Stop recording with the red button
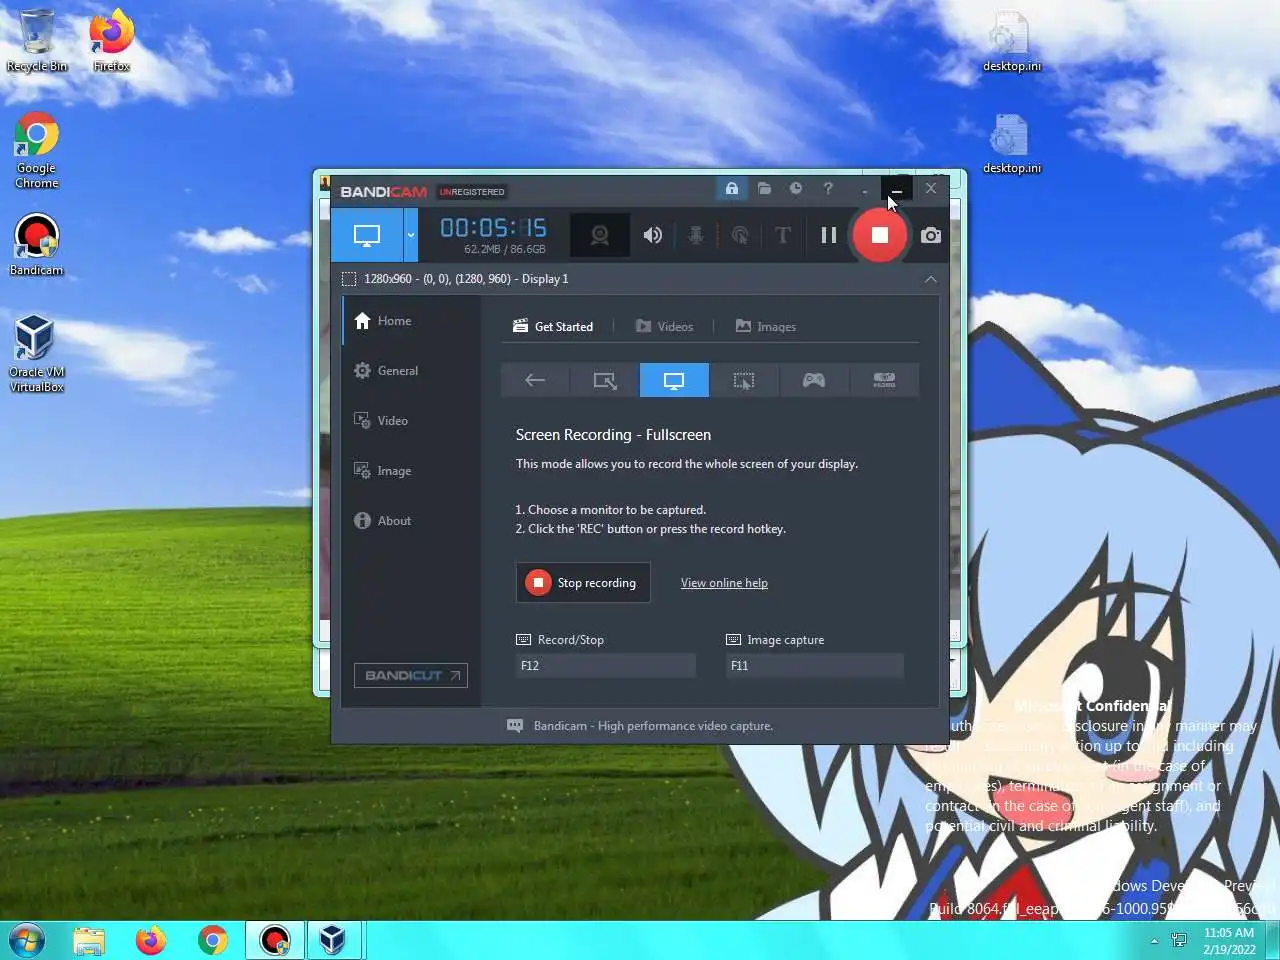The image size is (1280, 960). 879,235
